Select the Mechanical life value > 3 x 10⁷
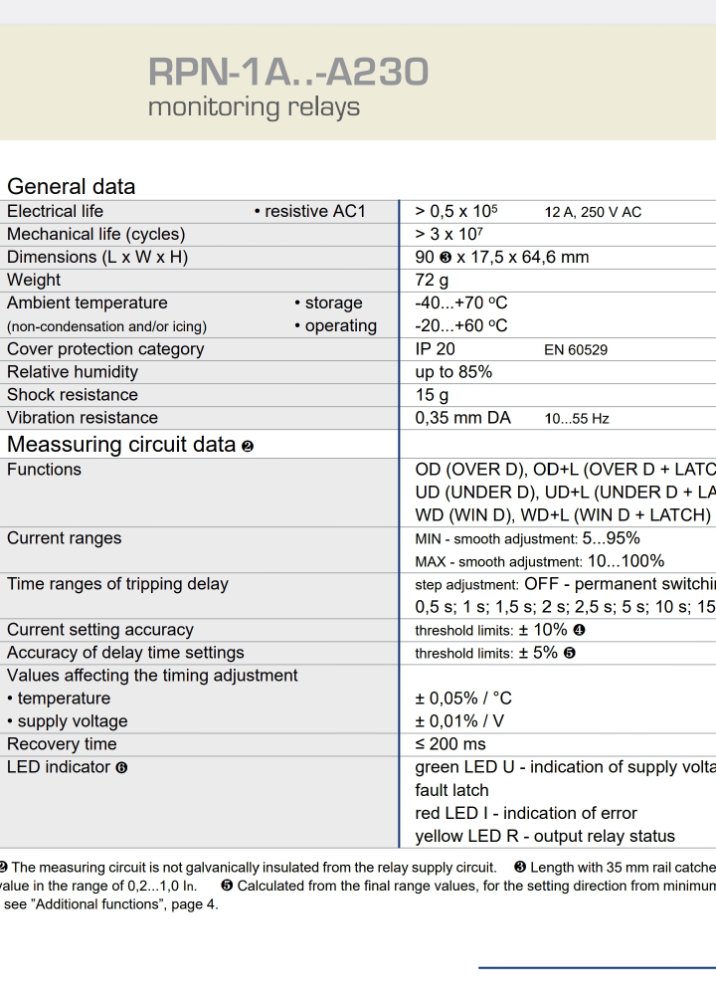 449,234
